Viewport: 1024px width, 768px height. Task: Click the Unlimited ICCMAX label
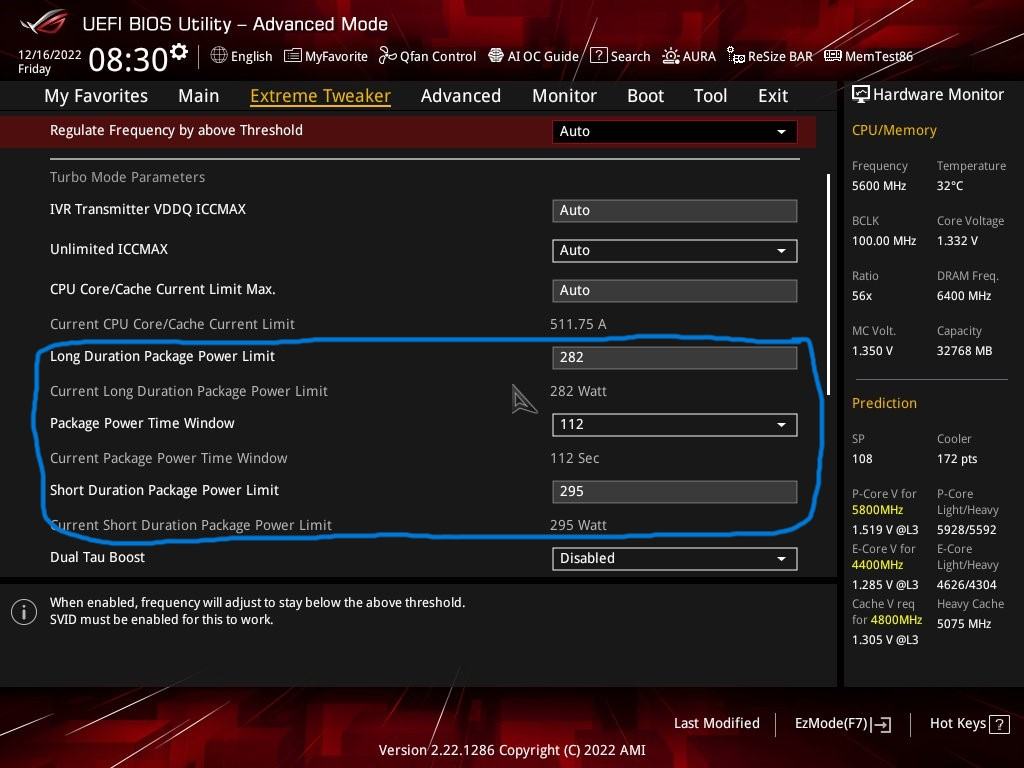coord(109,249)
